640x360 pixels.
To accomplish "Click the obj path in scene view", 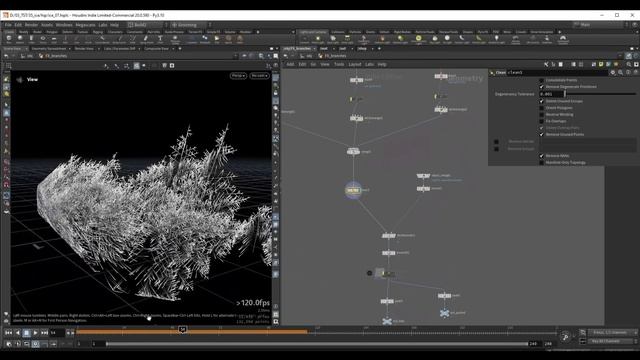I will click(30, 56).
